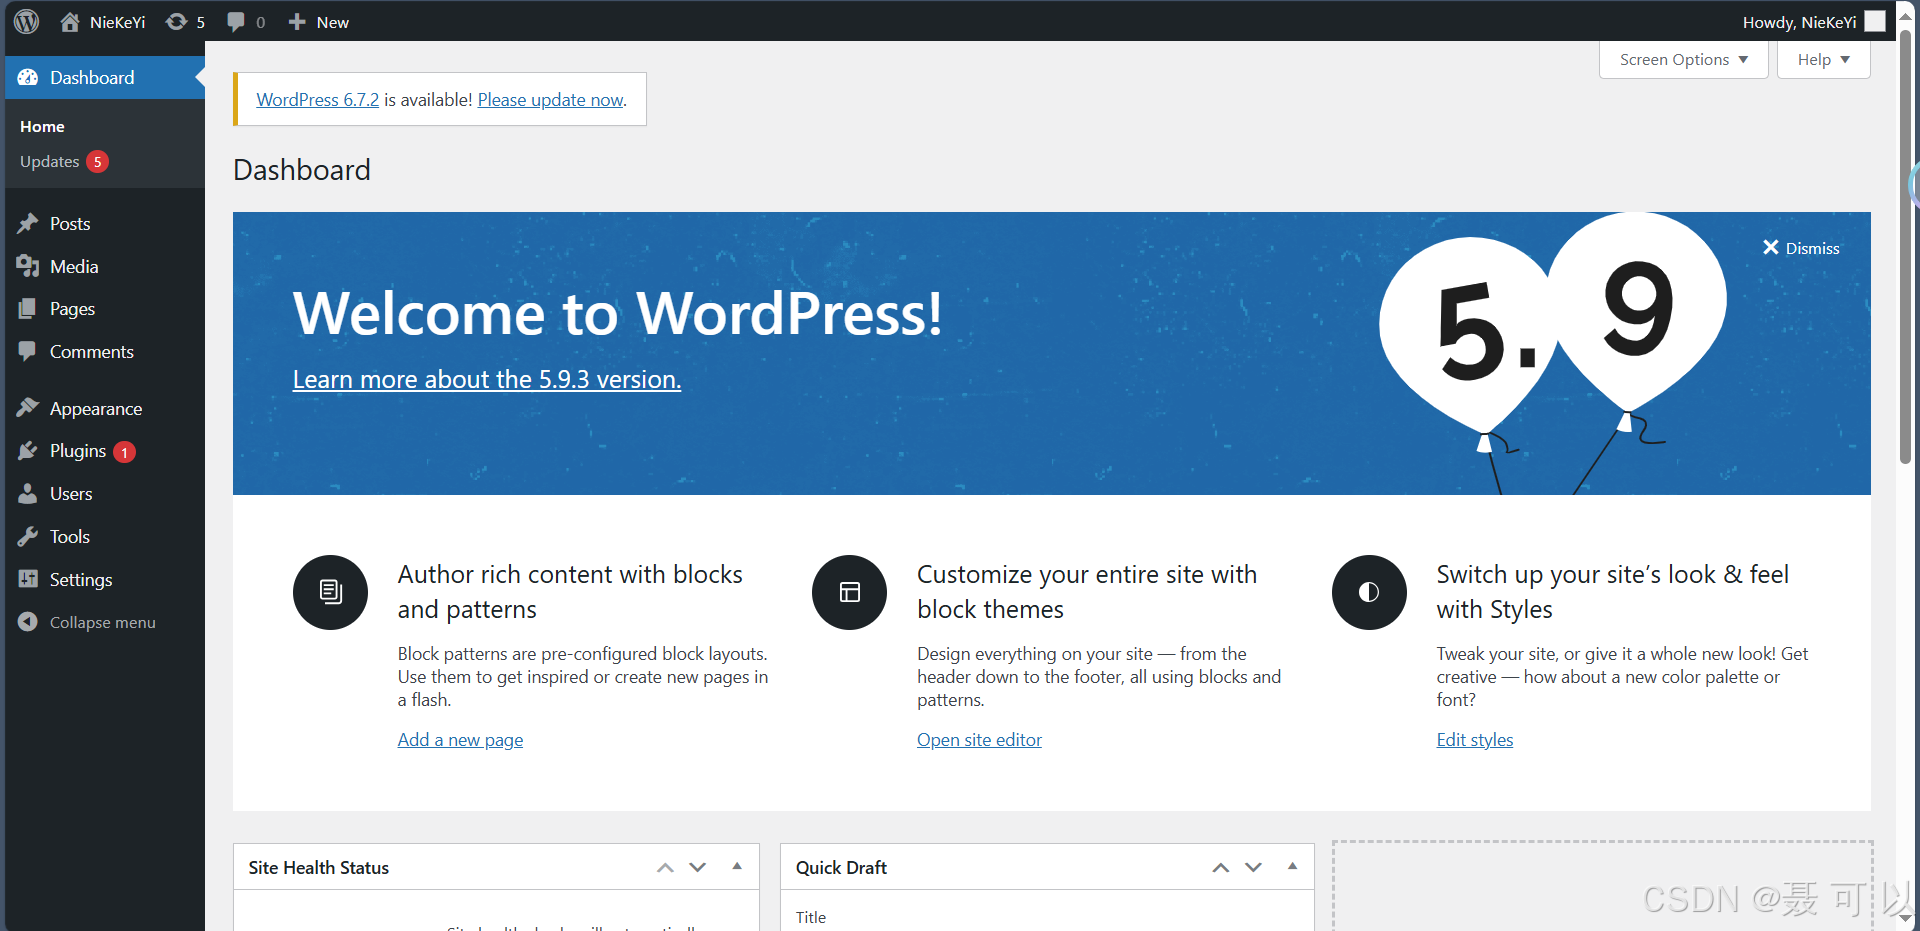Open Learn more about the 5.9.3 version
This screenshot has height=931, width=1920.
pyautogui.click(x=486, y=379)
